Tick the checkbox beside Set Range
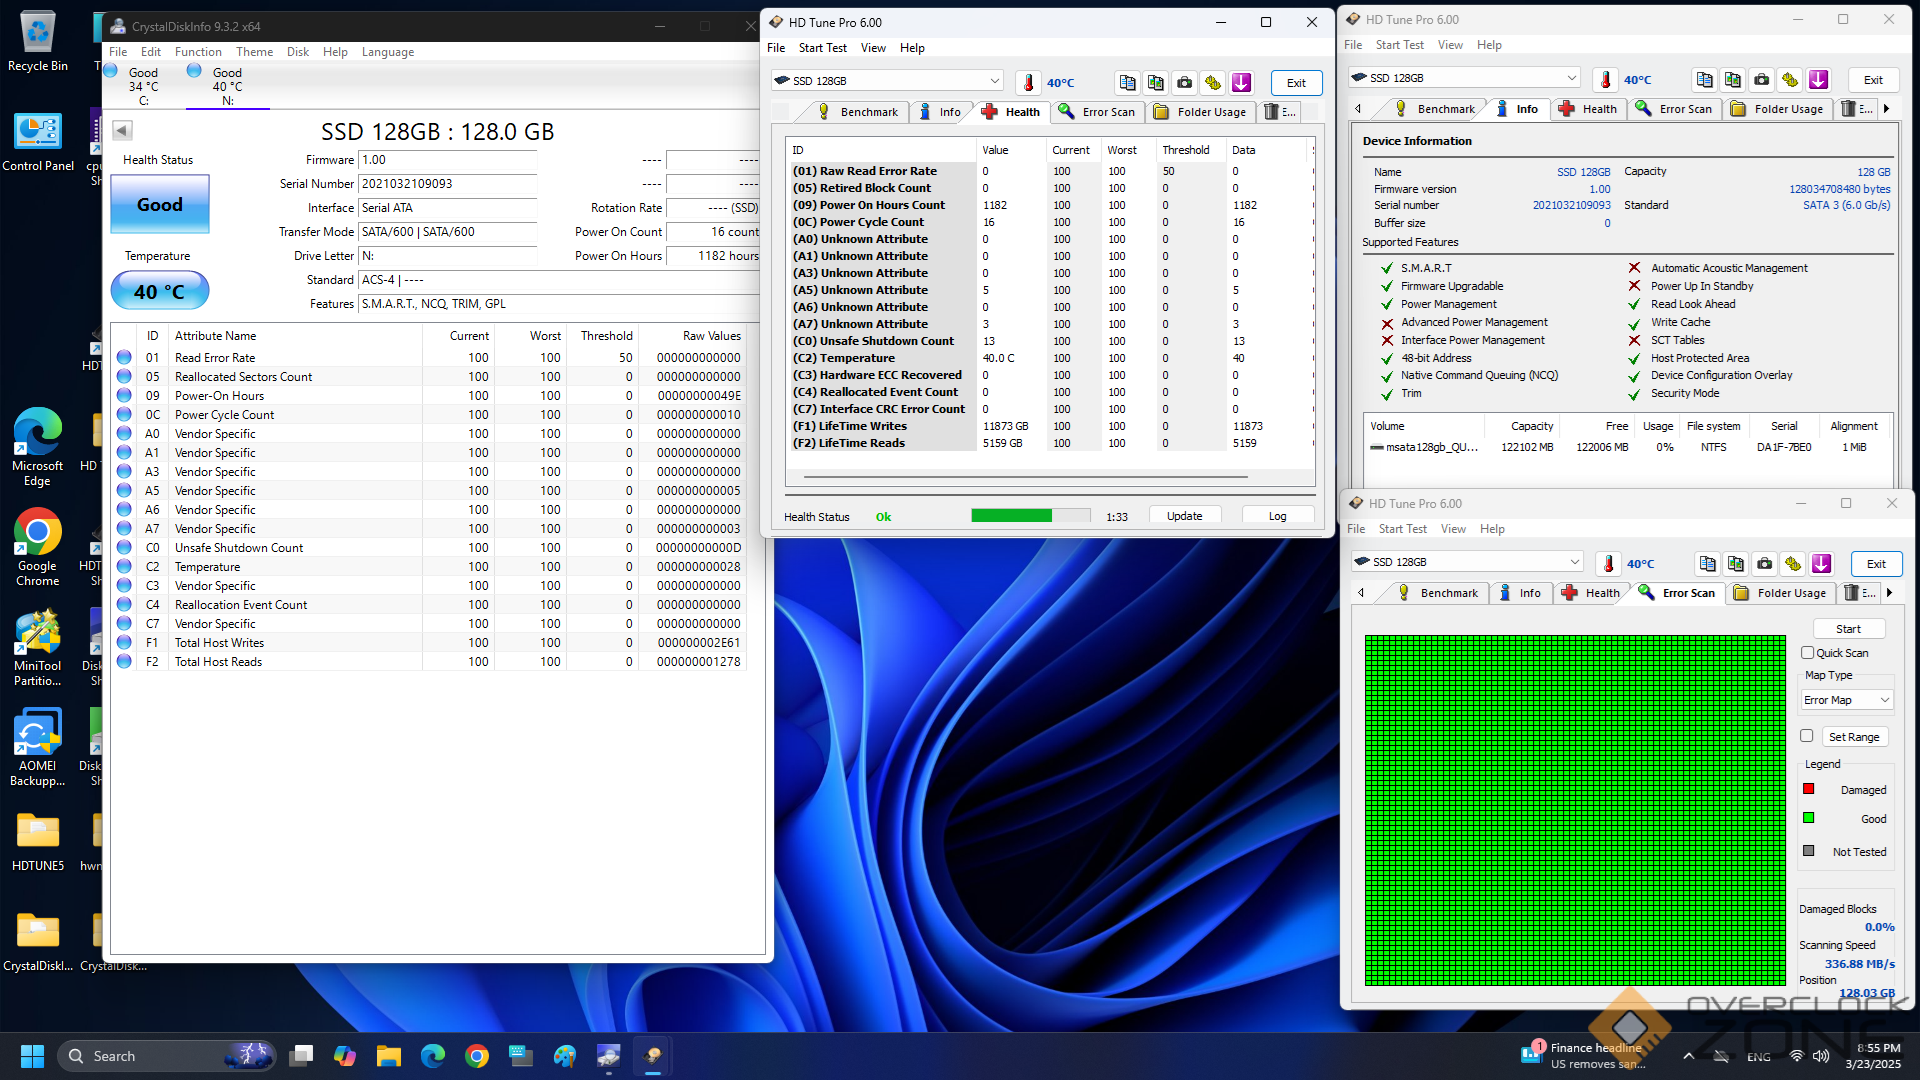Screen dimensions: 1920x1080 click(x=1806, y=736)
